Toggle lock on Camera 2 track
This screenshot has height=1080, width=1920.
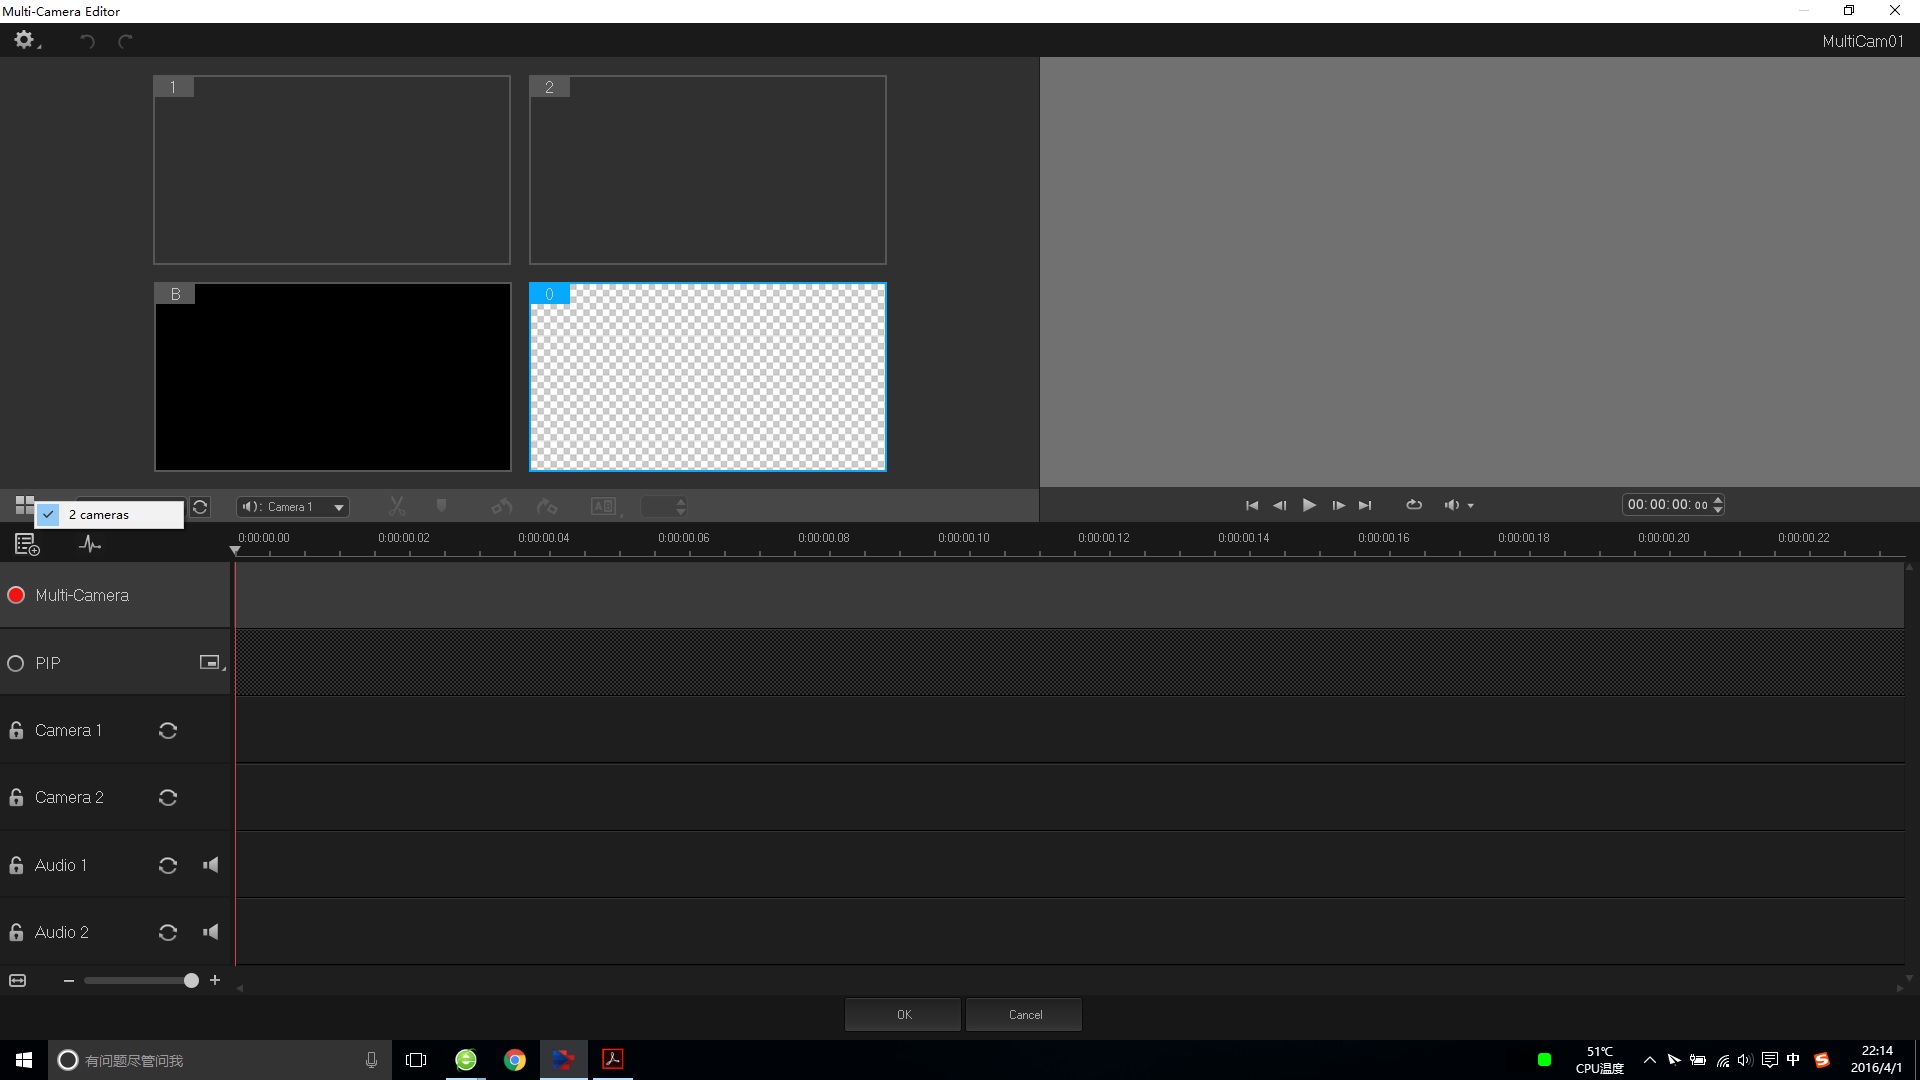[x=16, y=797]
